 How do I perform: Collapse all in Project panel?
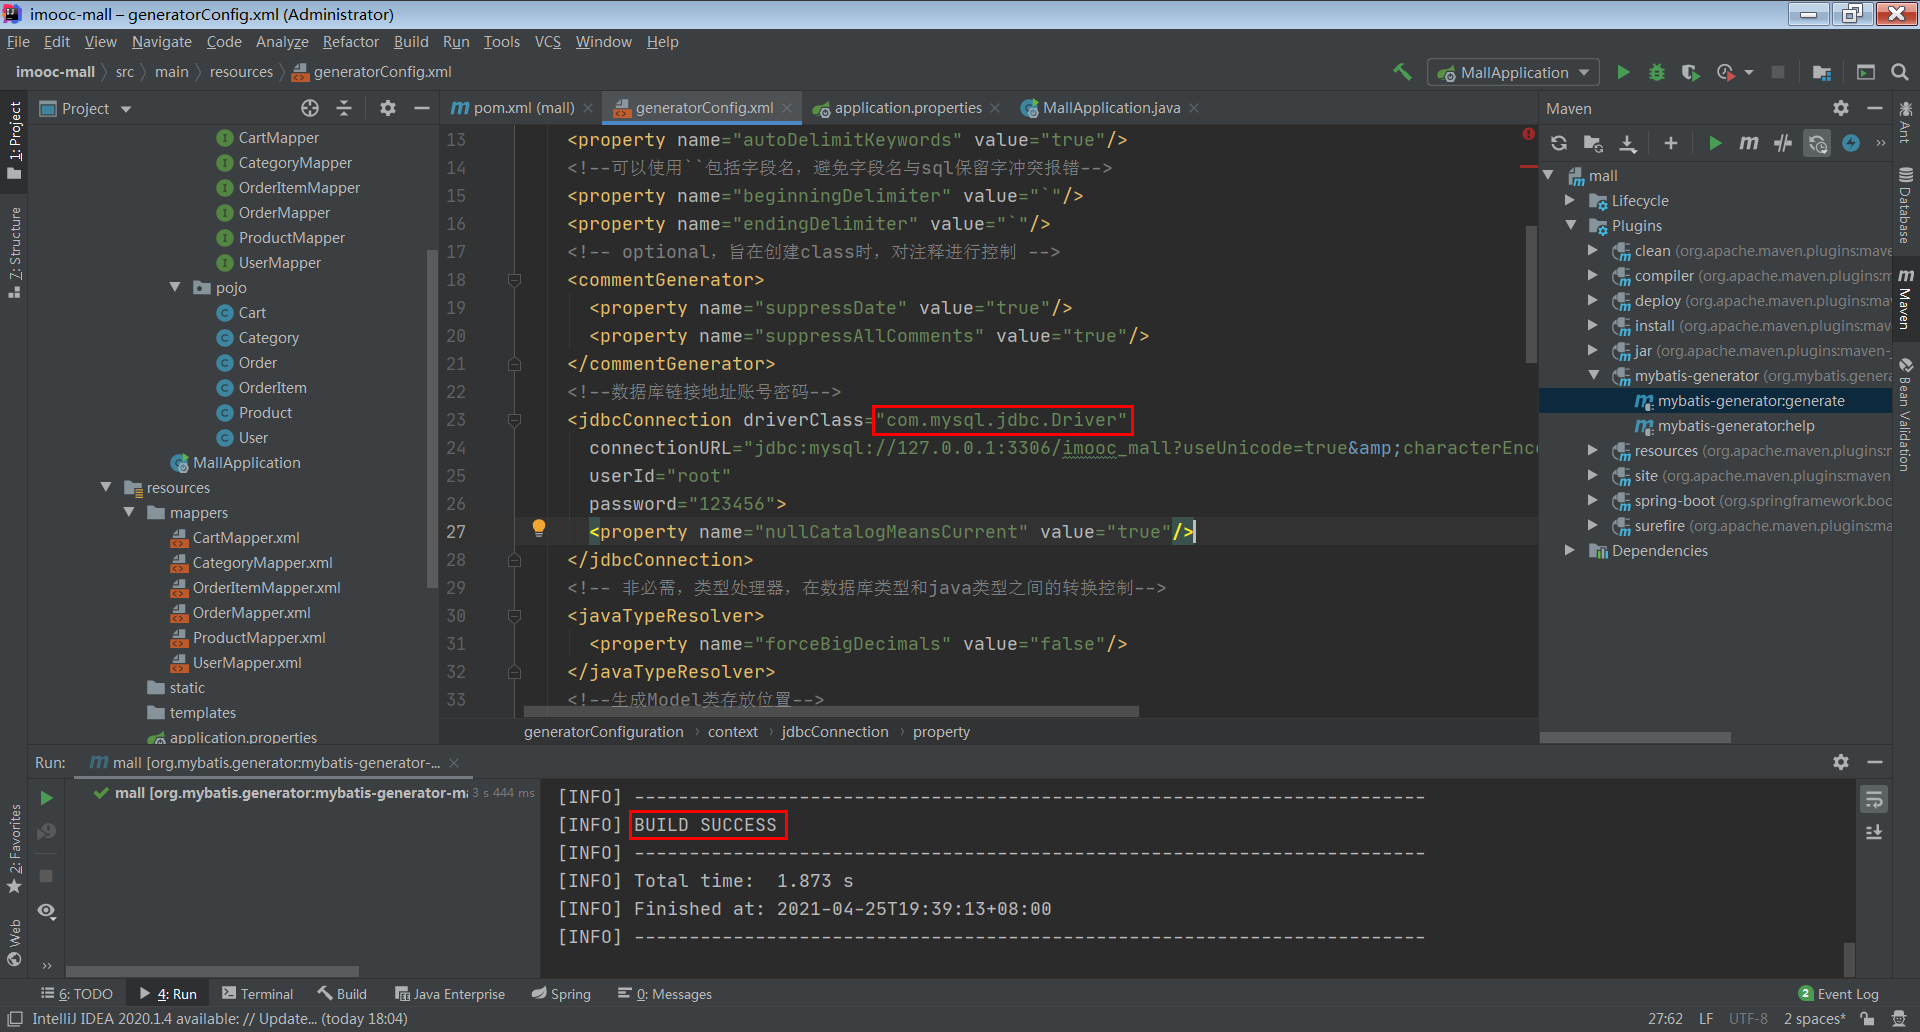[x=344, y=108]
